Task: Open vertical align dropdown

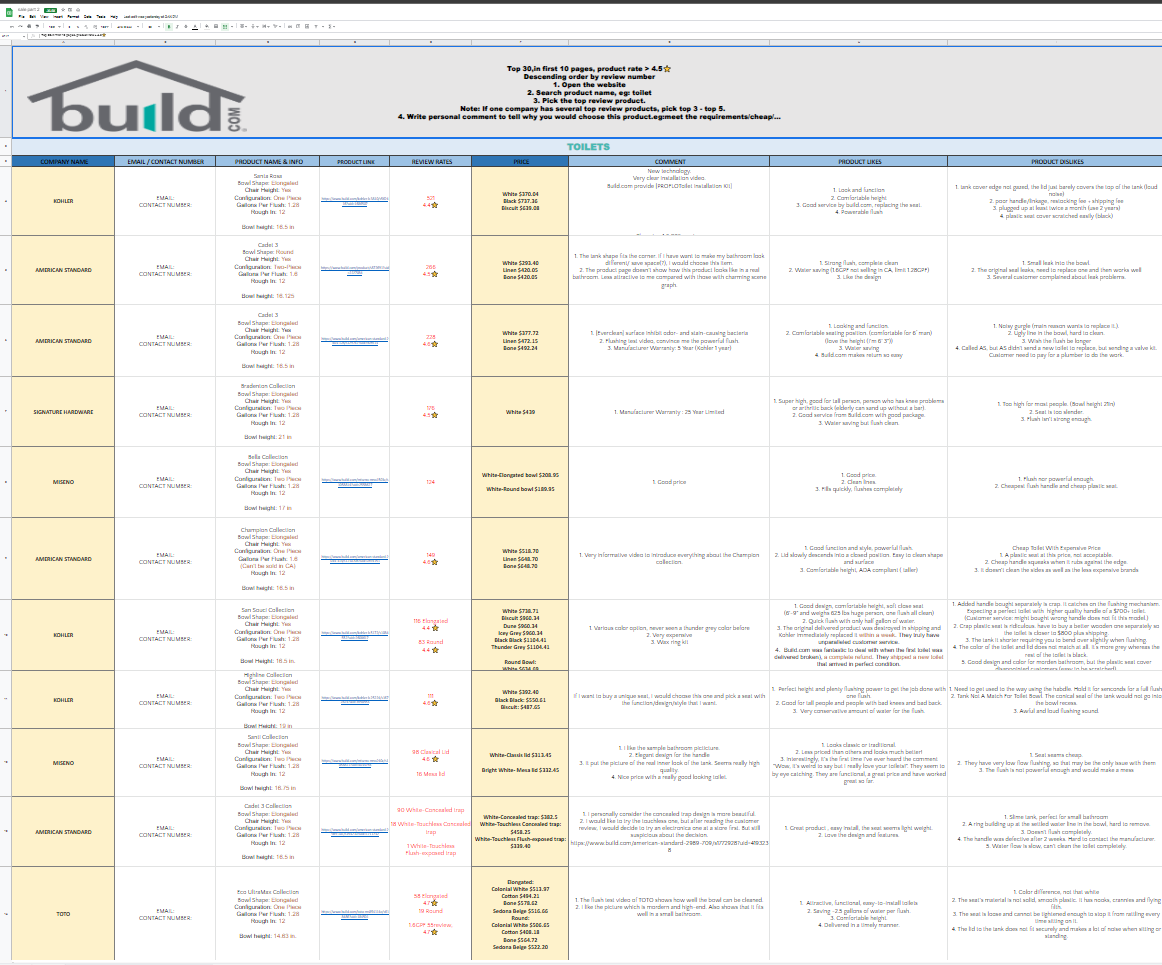Action: tap(254, 27)
